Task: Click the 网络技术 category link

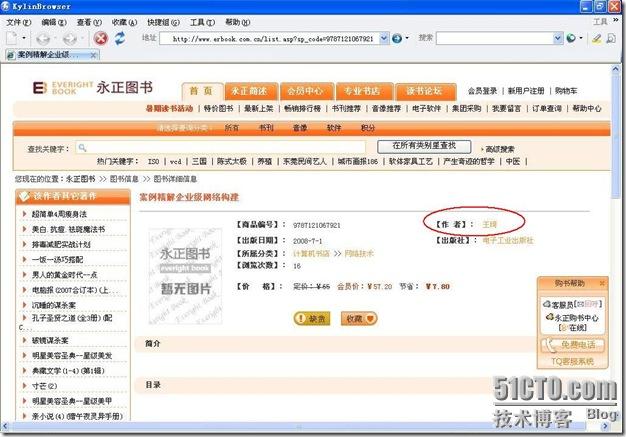Action: click(x=359, y=253)
